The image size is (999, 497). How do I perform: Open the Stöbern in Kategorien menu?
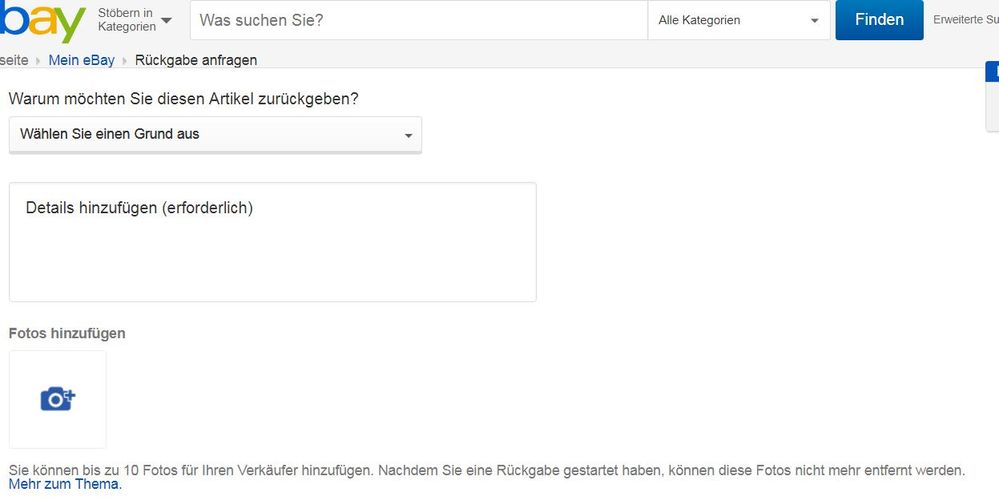(x=126, y=20)
